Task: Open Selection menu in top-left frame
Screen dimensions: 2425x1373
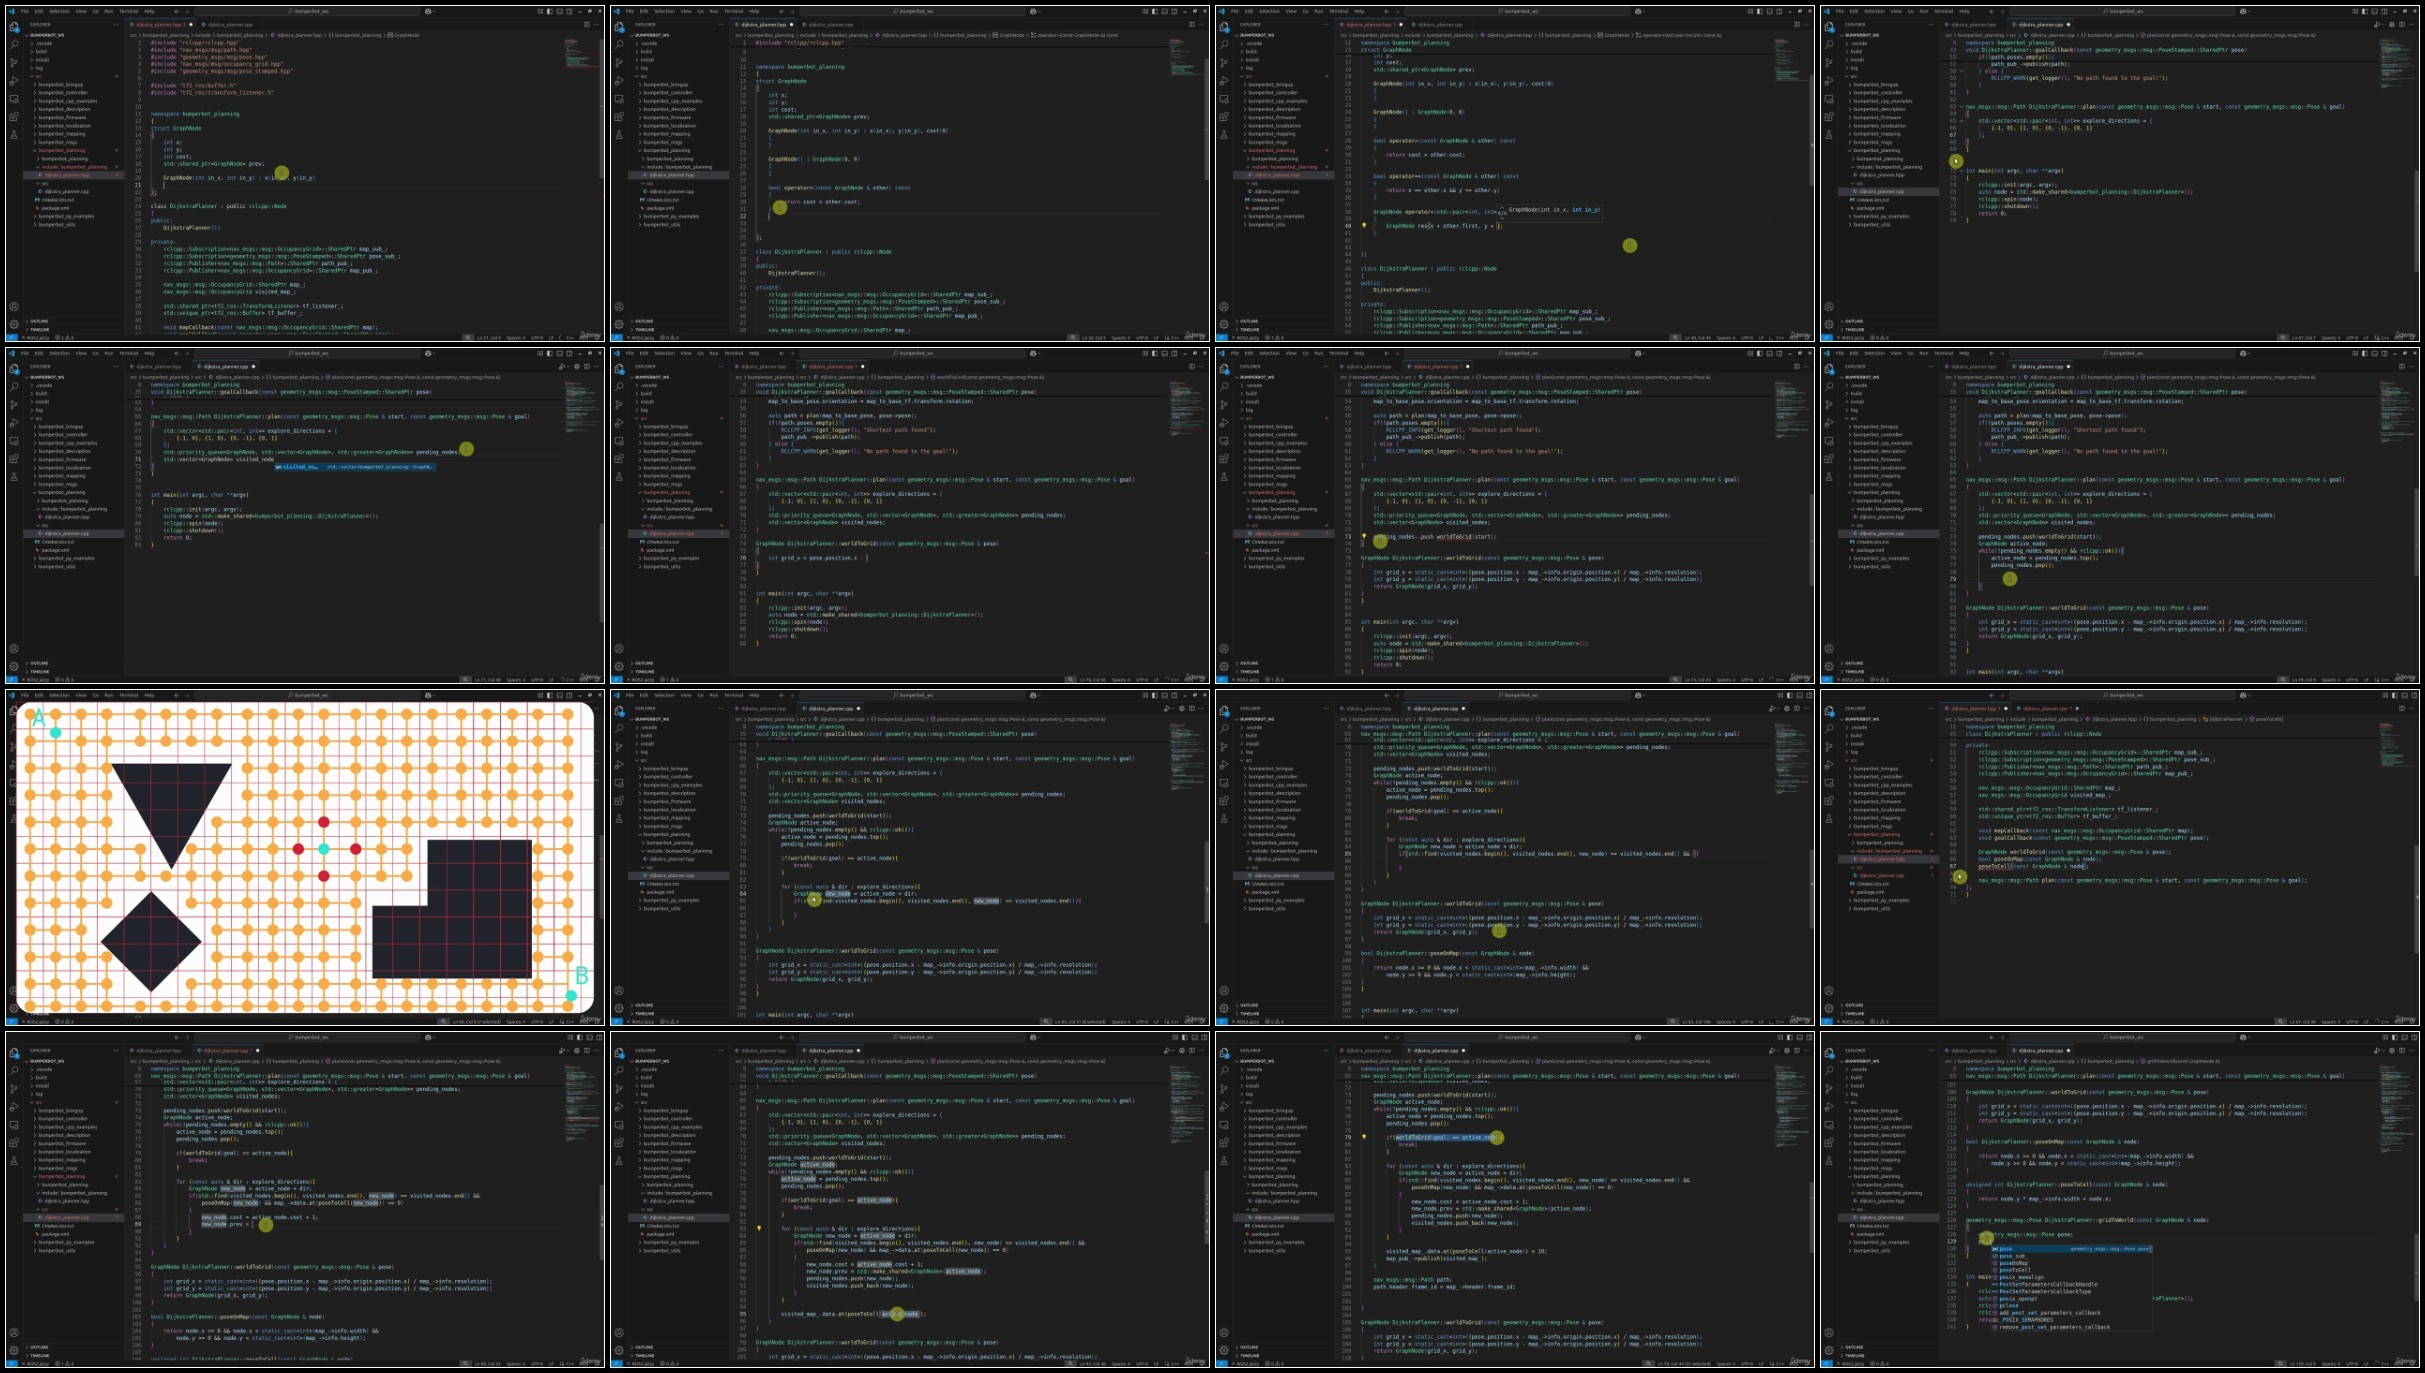Action: point(59,11)
